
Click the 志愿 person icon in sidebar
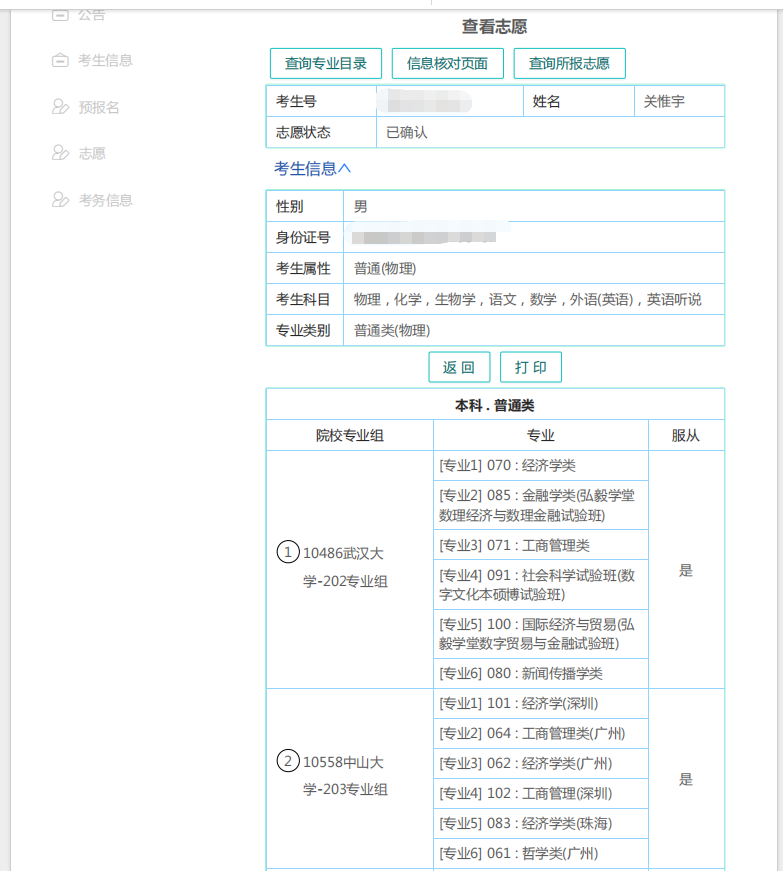click(60, 153)
